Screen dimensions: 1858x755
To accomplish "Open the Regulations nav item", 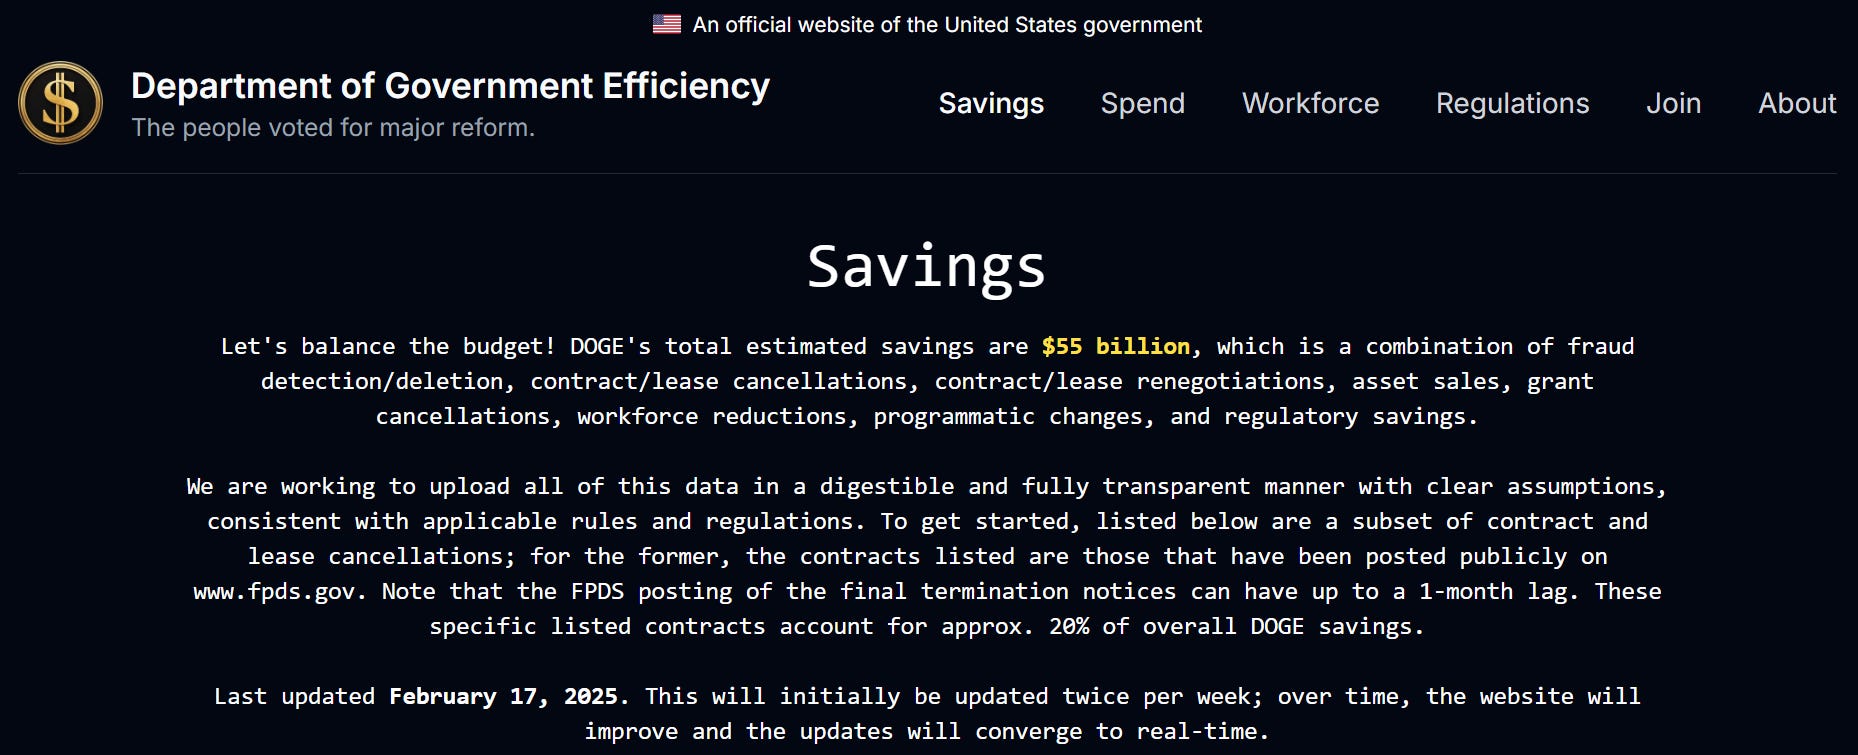I will (1512, 103).
